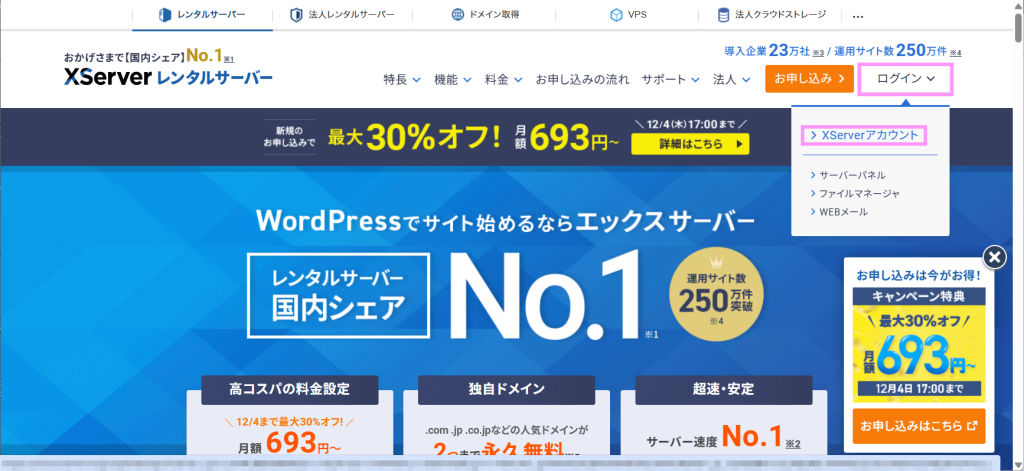Select サーバーパネル in login menu

pos(851,174)
